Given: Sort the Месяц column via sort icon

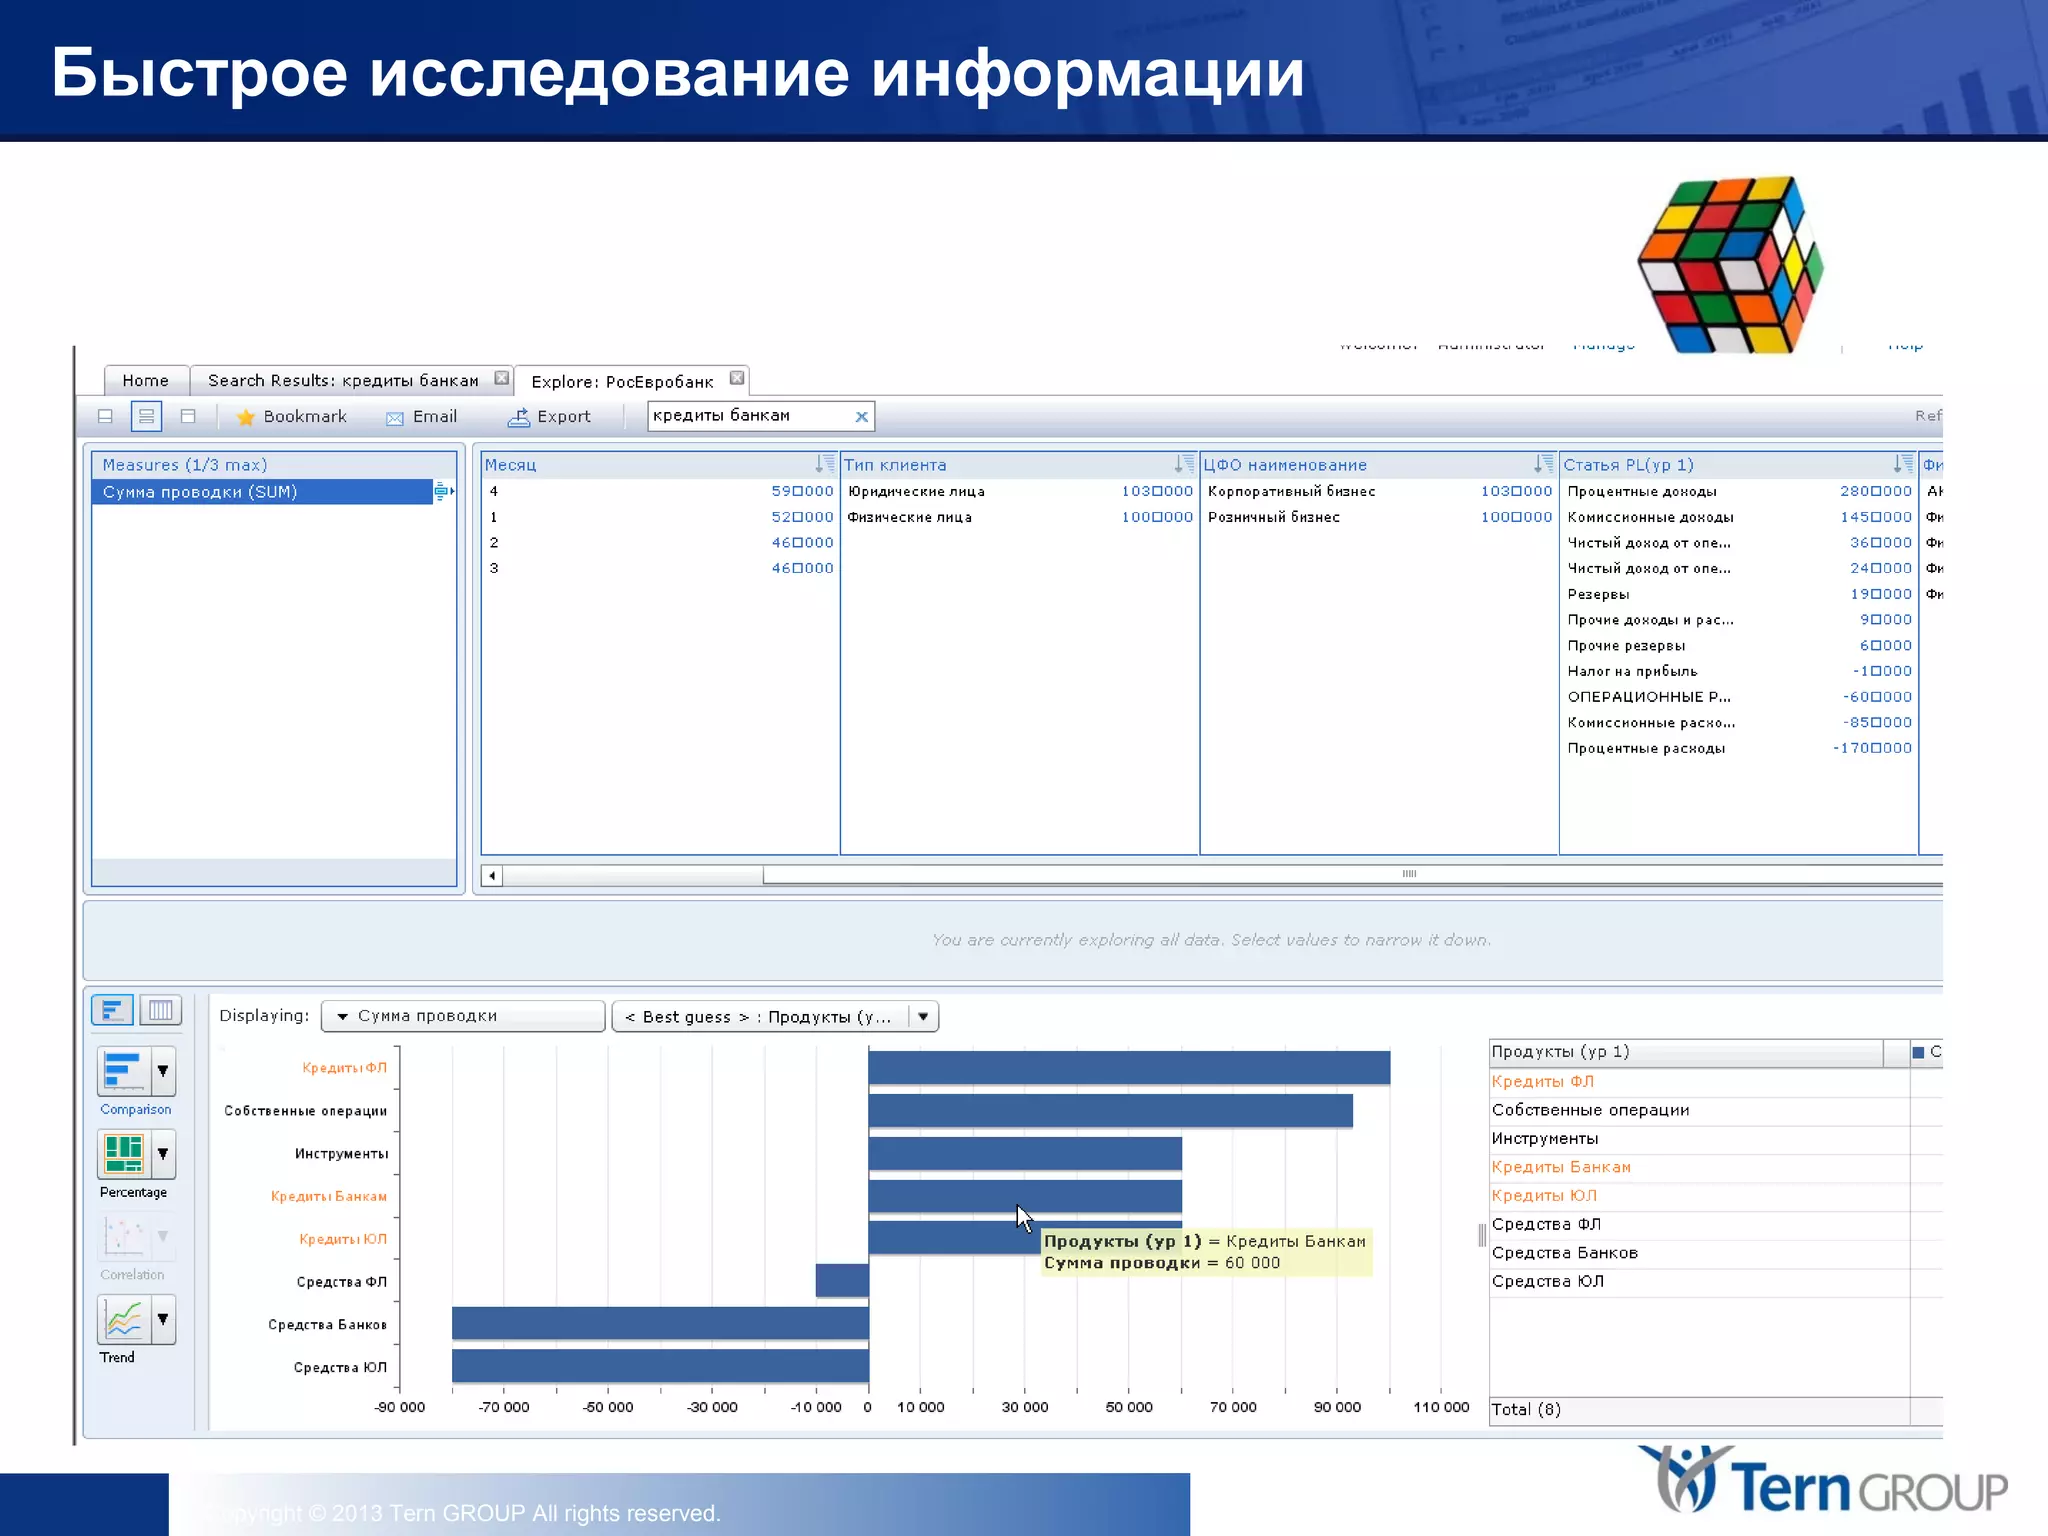Looking at the screenshot, I should pos(824,464).
